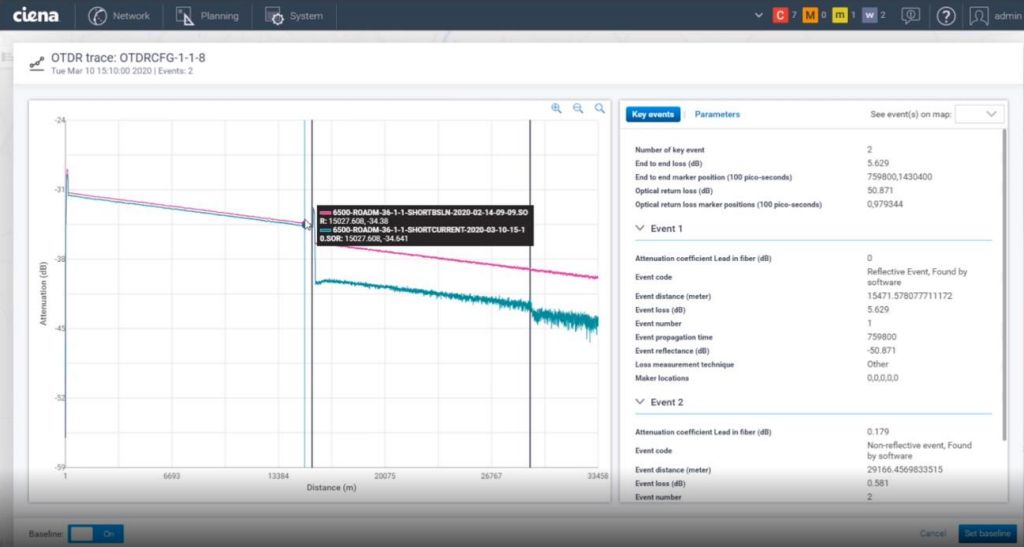
Task: Click the Maker locations value 0,0,0,0,0
Action: (882, 378)
